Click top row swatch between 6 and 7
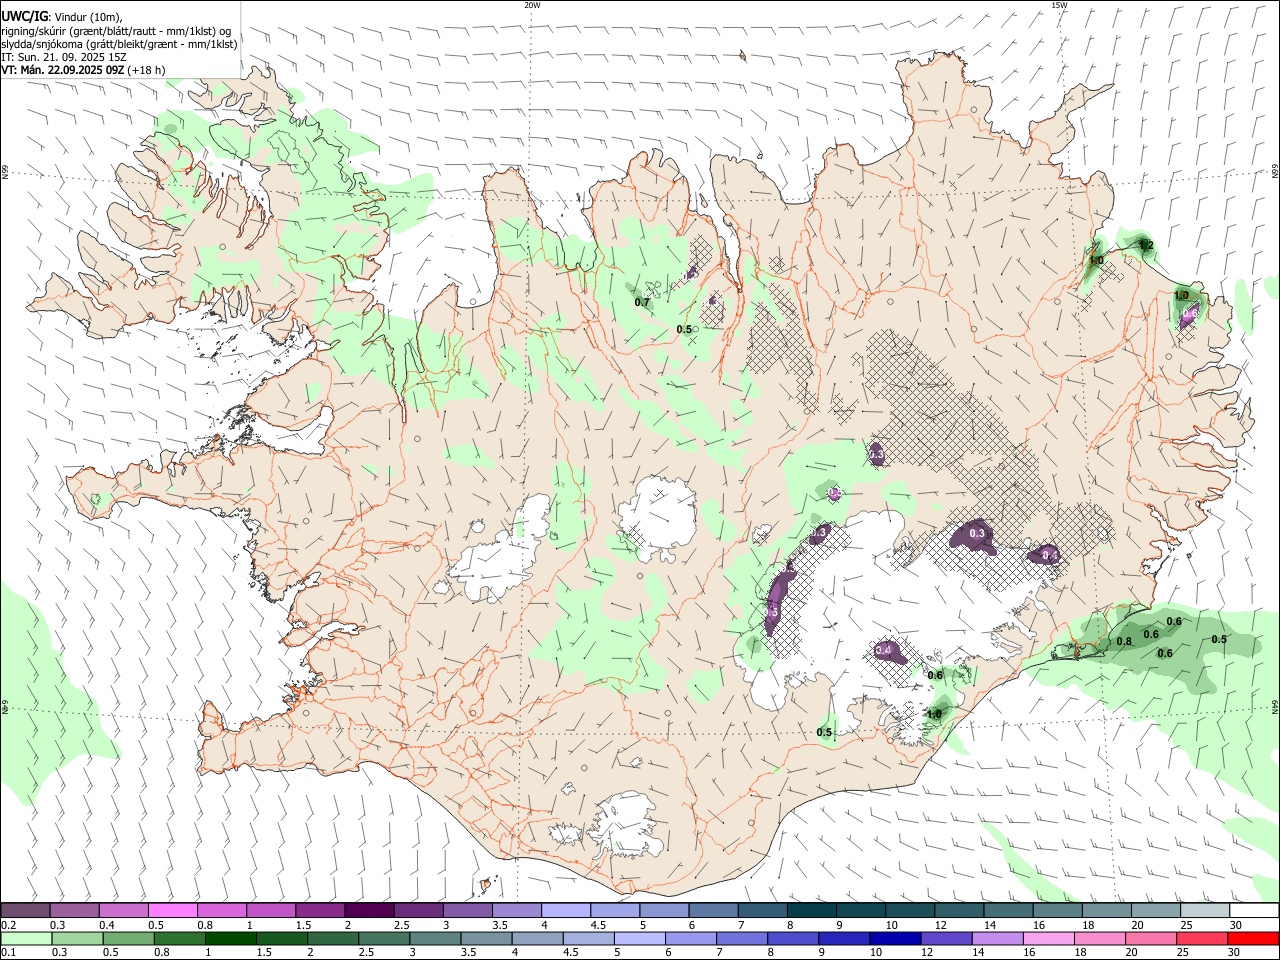This screenshot has width=1280, height=960. (x=713, y=910)
